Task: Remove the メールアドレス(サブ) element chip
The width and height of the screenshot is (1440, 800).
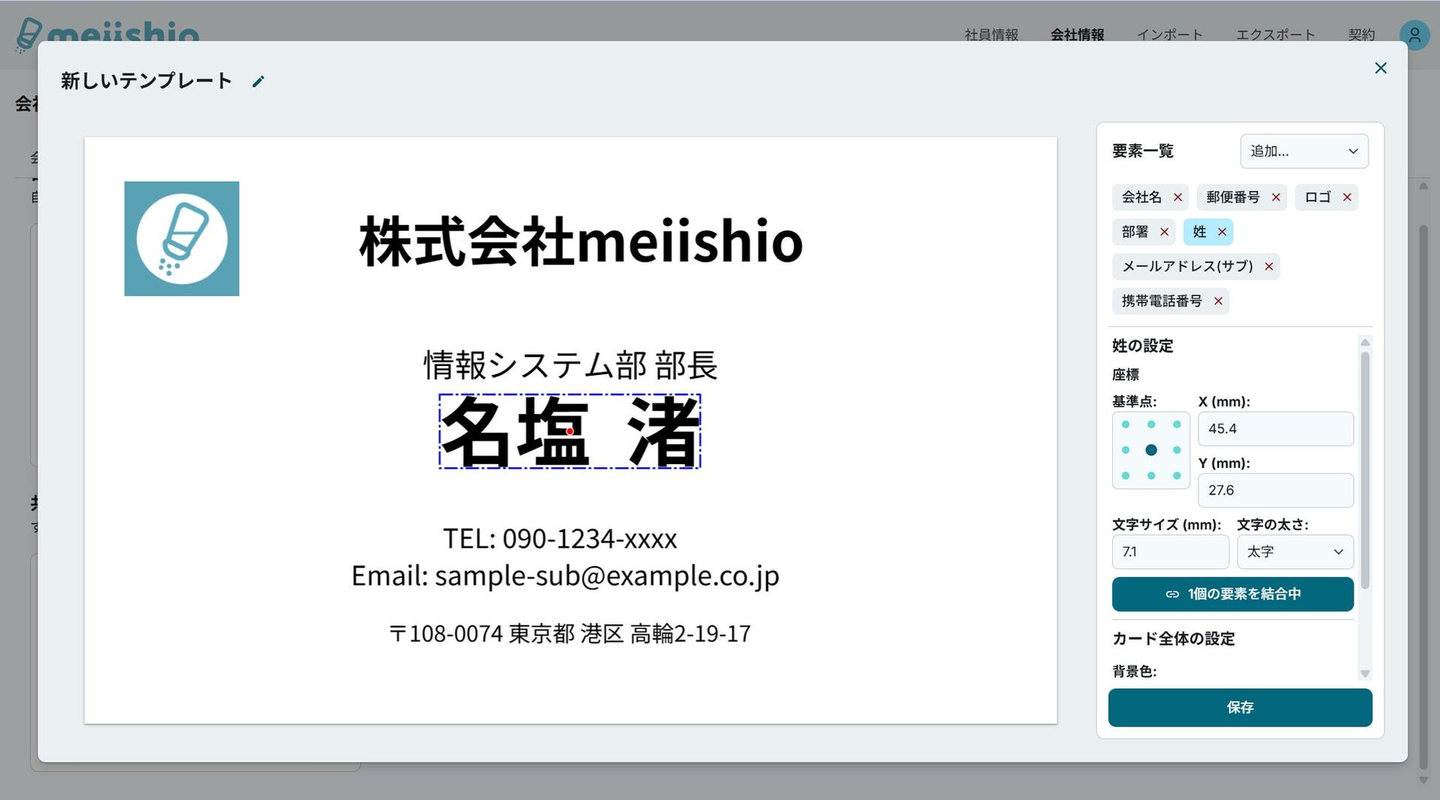Action: (1269, 267)
